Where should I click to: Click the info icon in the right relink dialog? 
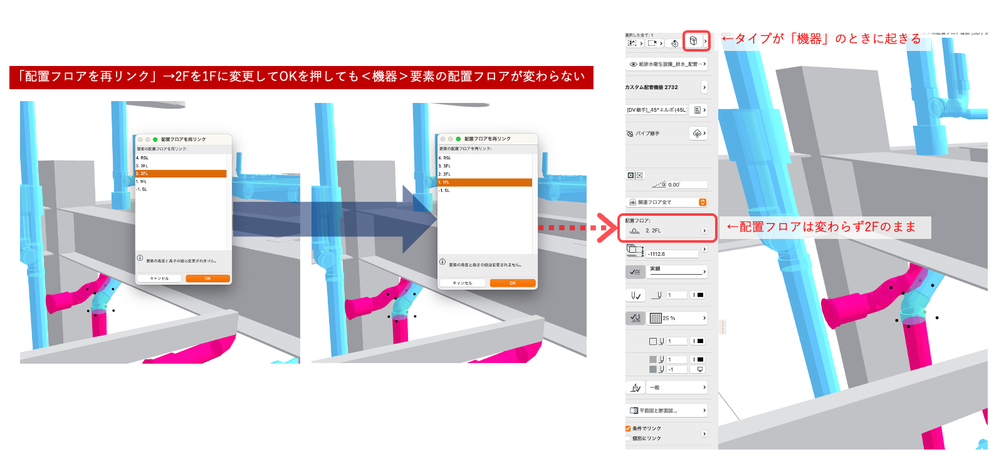(443, 263)
